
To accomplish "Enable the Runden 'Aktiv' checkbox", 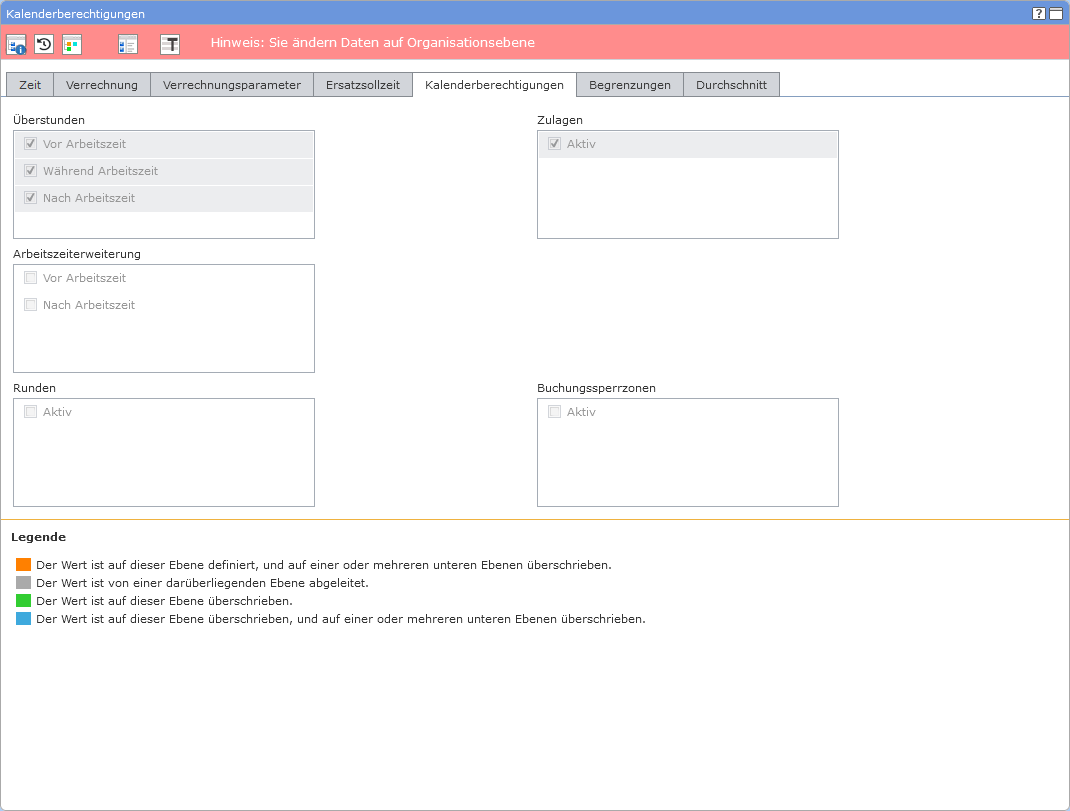I will pyautogui.click(x=31, y=412).
